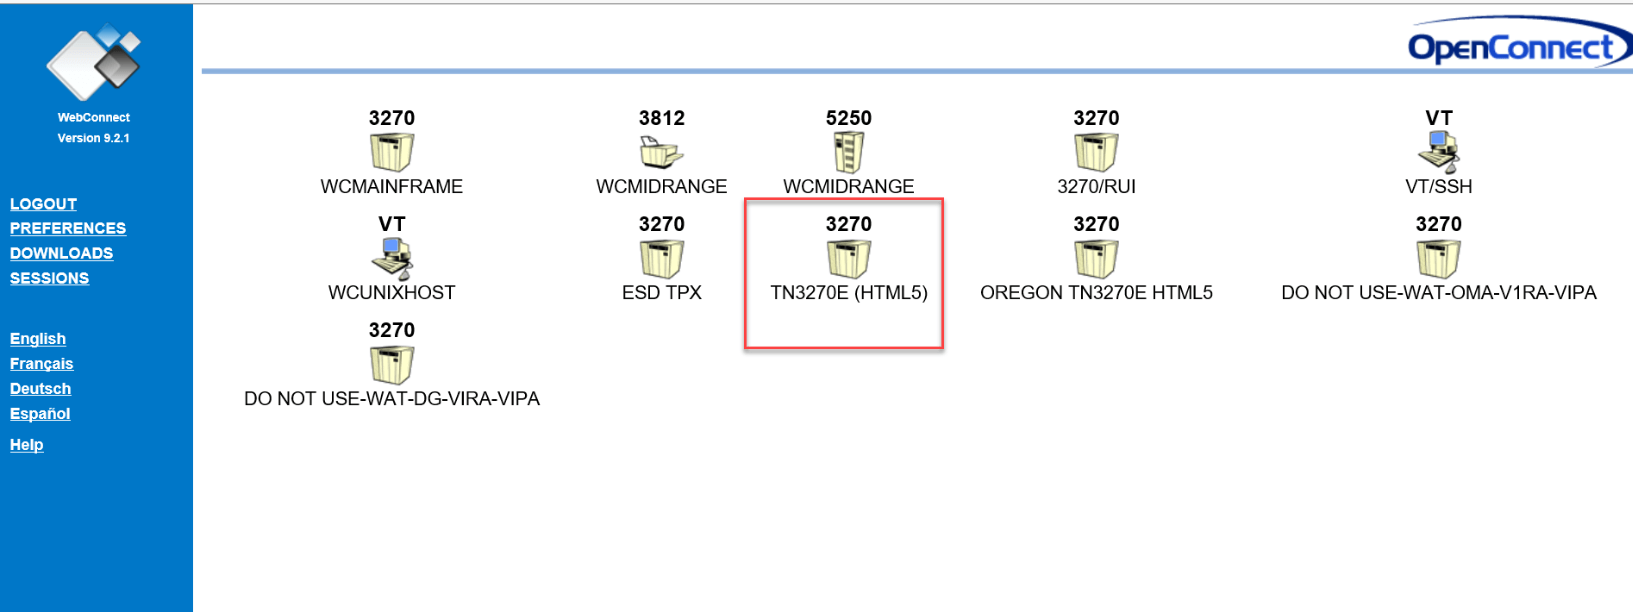Click the VT/SSH label text
The width and height of the screenshot is (1633, 612).
click(x=1439, y=187)
